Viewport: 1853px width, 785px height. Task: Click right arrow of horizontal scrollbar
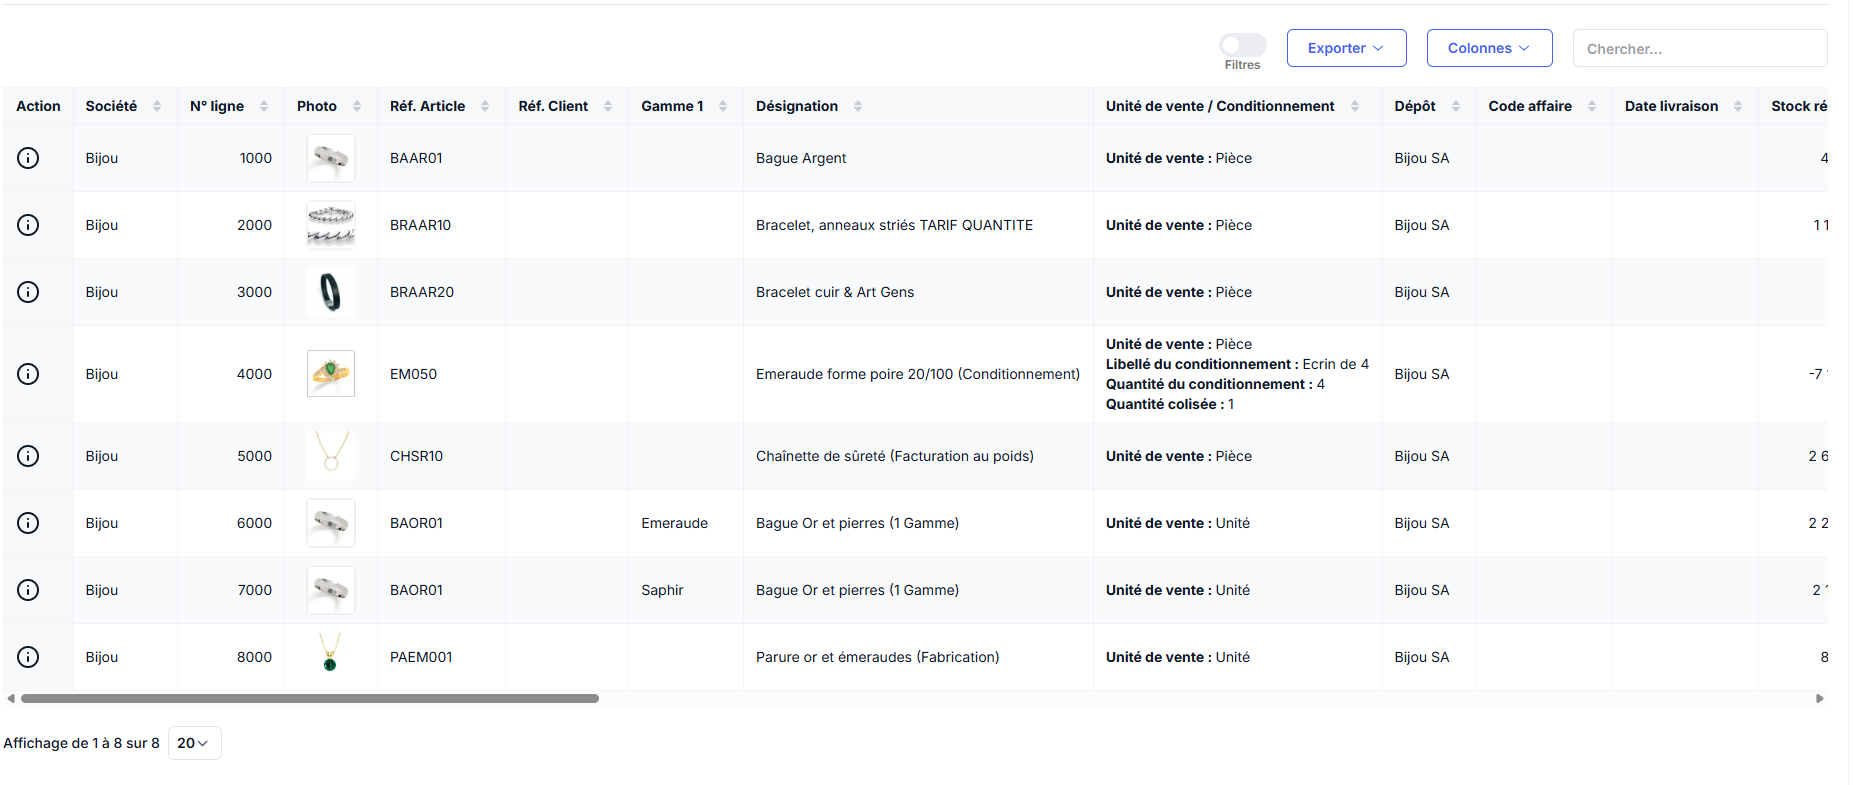(x=1820, y=699)
